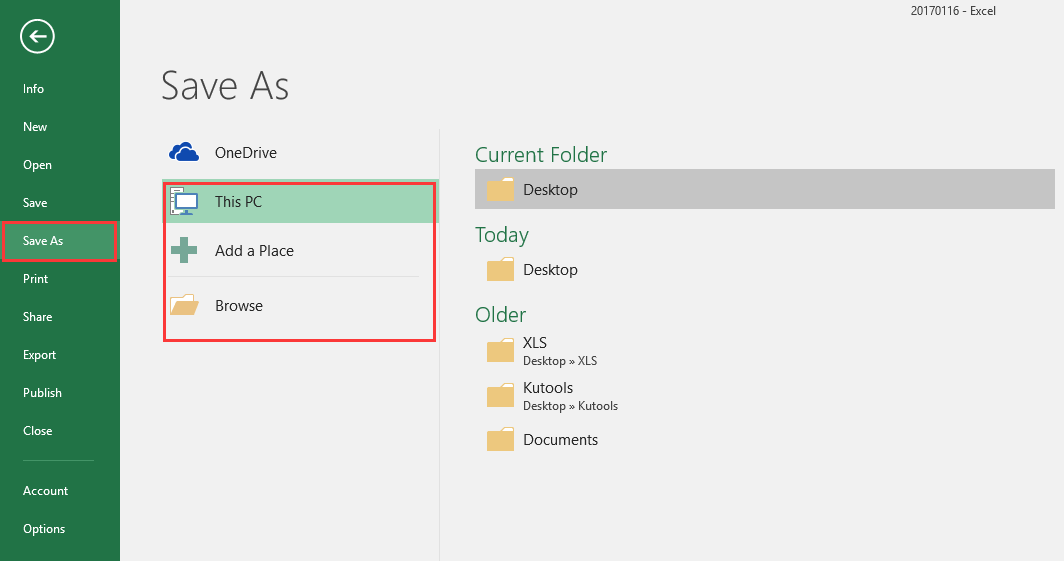1064x561 pixels.
Task: Click the This PC computer icon
Action: (184, 201)
